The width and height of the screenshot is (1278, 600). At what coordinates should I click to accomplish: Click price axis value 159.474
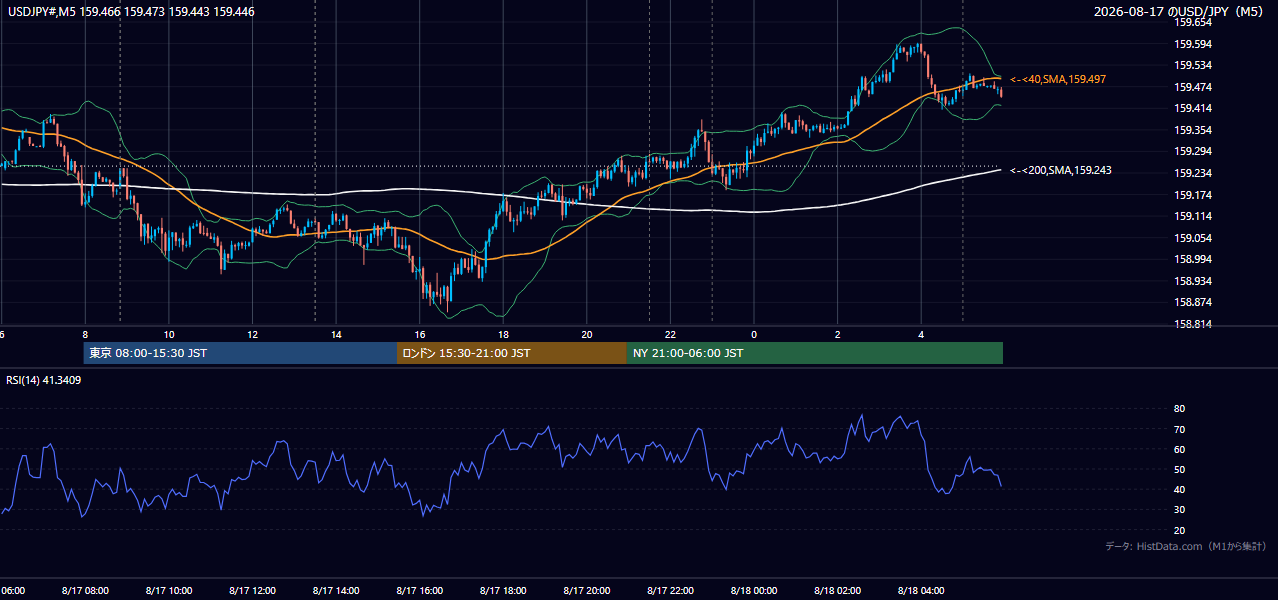pyautogui.click(x=1193, y=87)
